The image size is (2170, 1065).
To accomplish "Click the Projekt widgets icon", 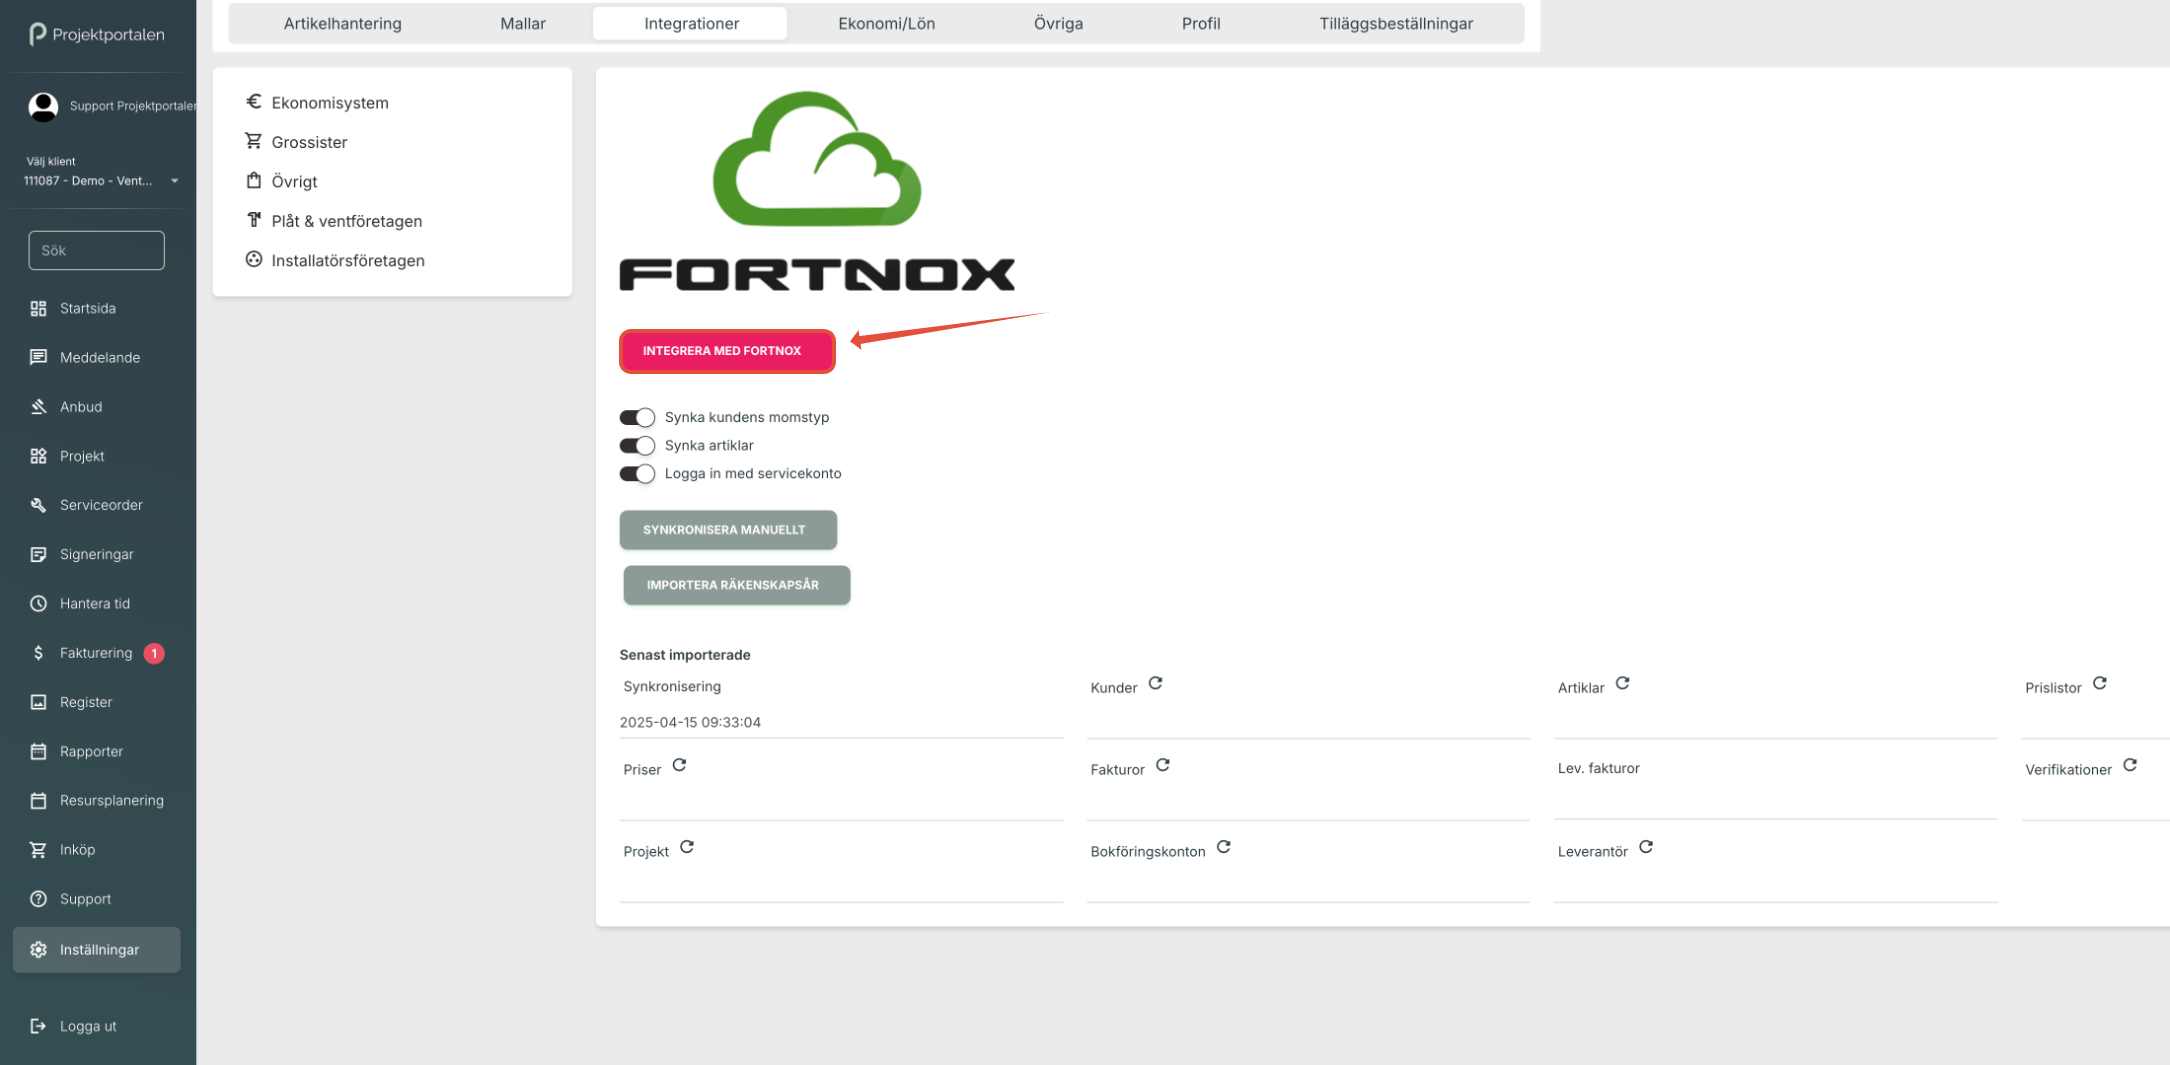I will [38, 456].
